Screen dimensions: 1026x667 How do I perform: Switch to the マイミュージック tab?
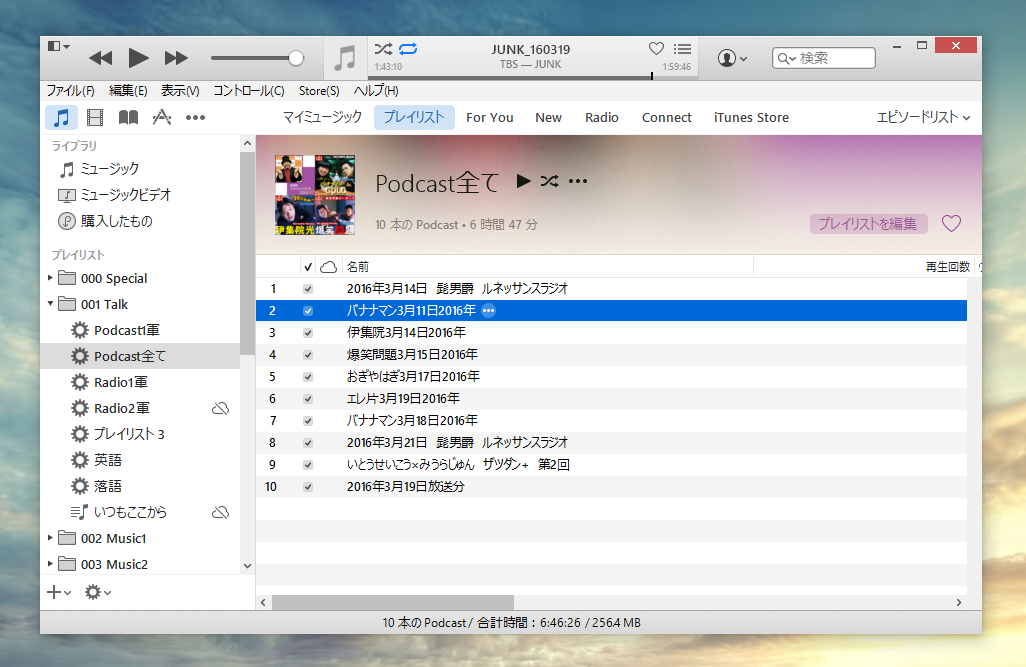(322, 118)
